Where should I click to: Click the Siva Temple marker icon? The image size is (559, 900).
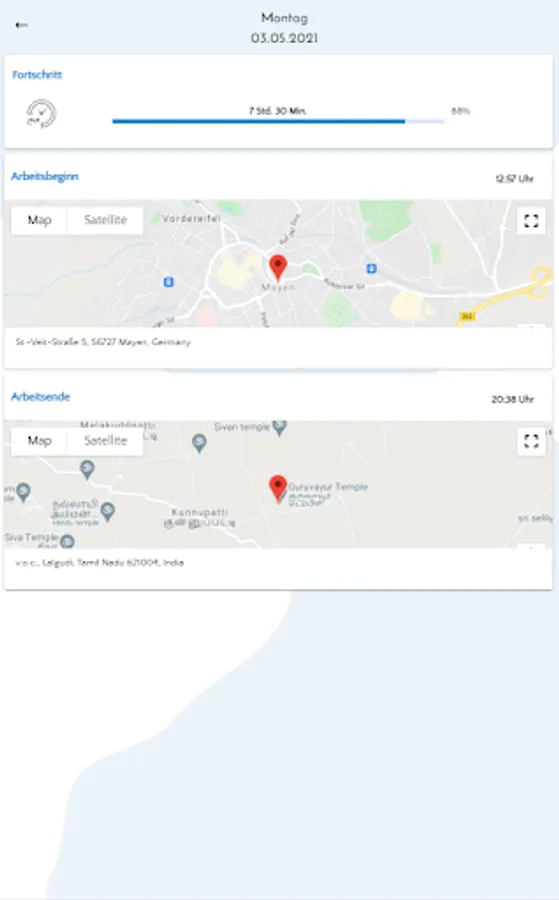(68, 541)
